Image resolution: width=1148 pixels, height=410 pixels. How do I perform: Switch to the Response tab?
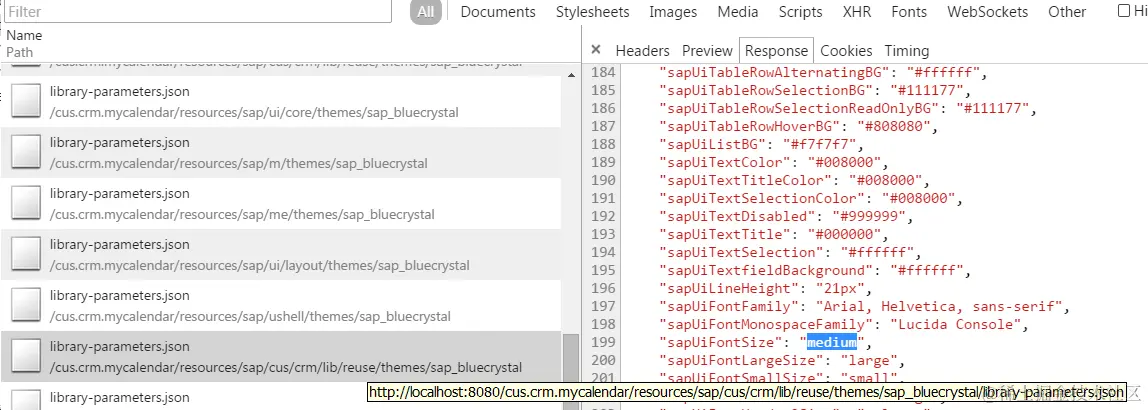pos(776,51)
